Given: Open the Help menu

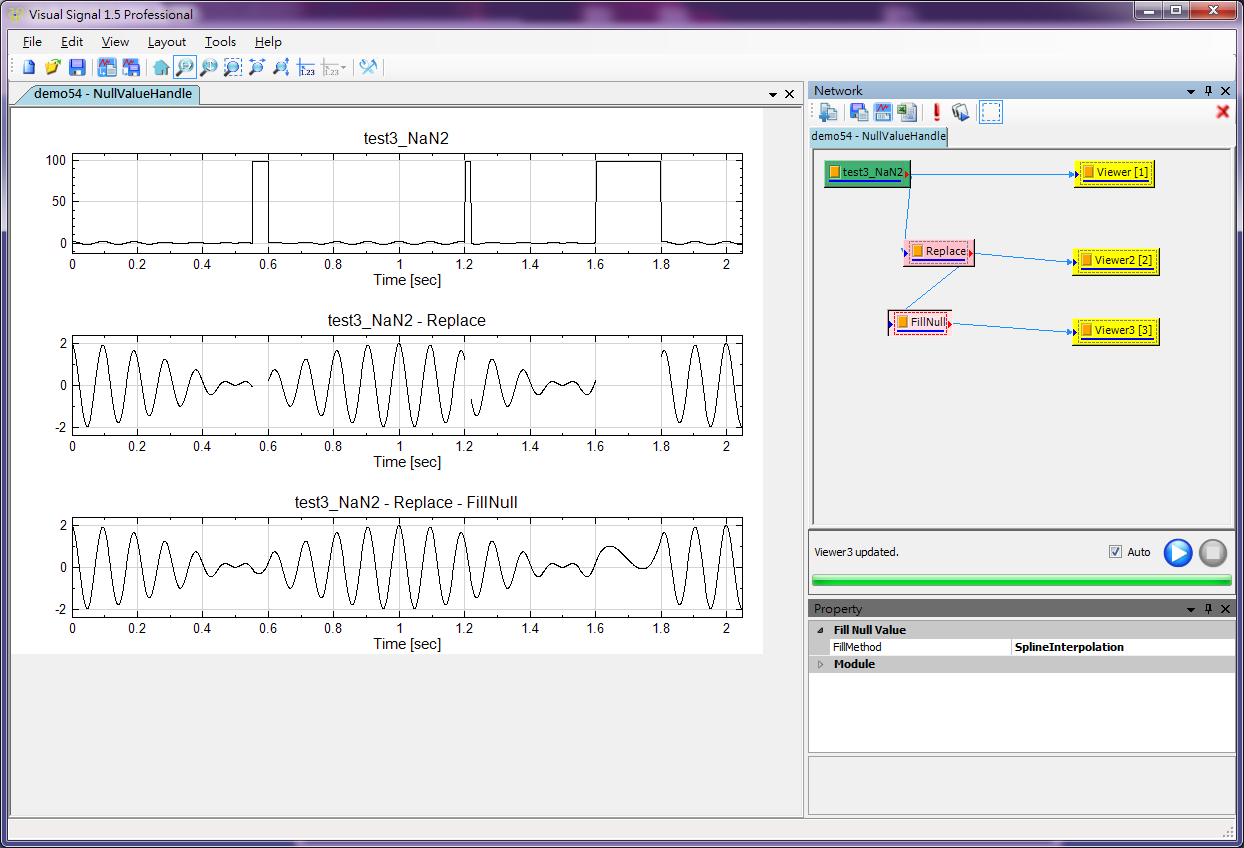Looking at the screenshot, I should [x=268, y=42].
